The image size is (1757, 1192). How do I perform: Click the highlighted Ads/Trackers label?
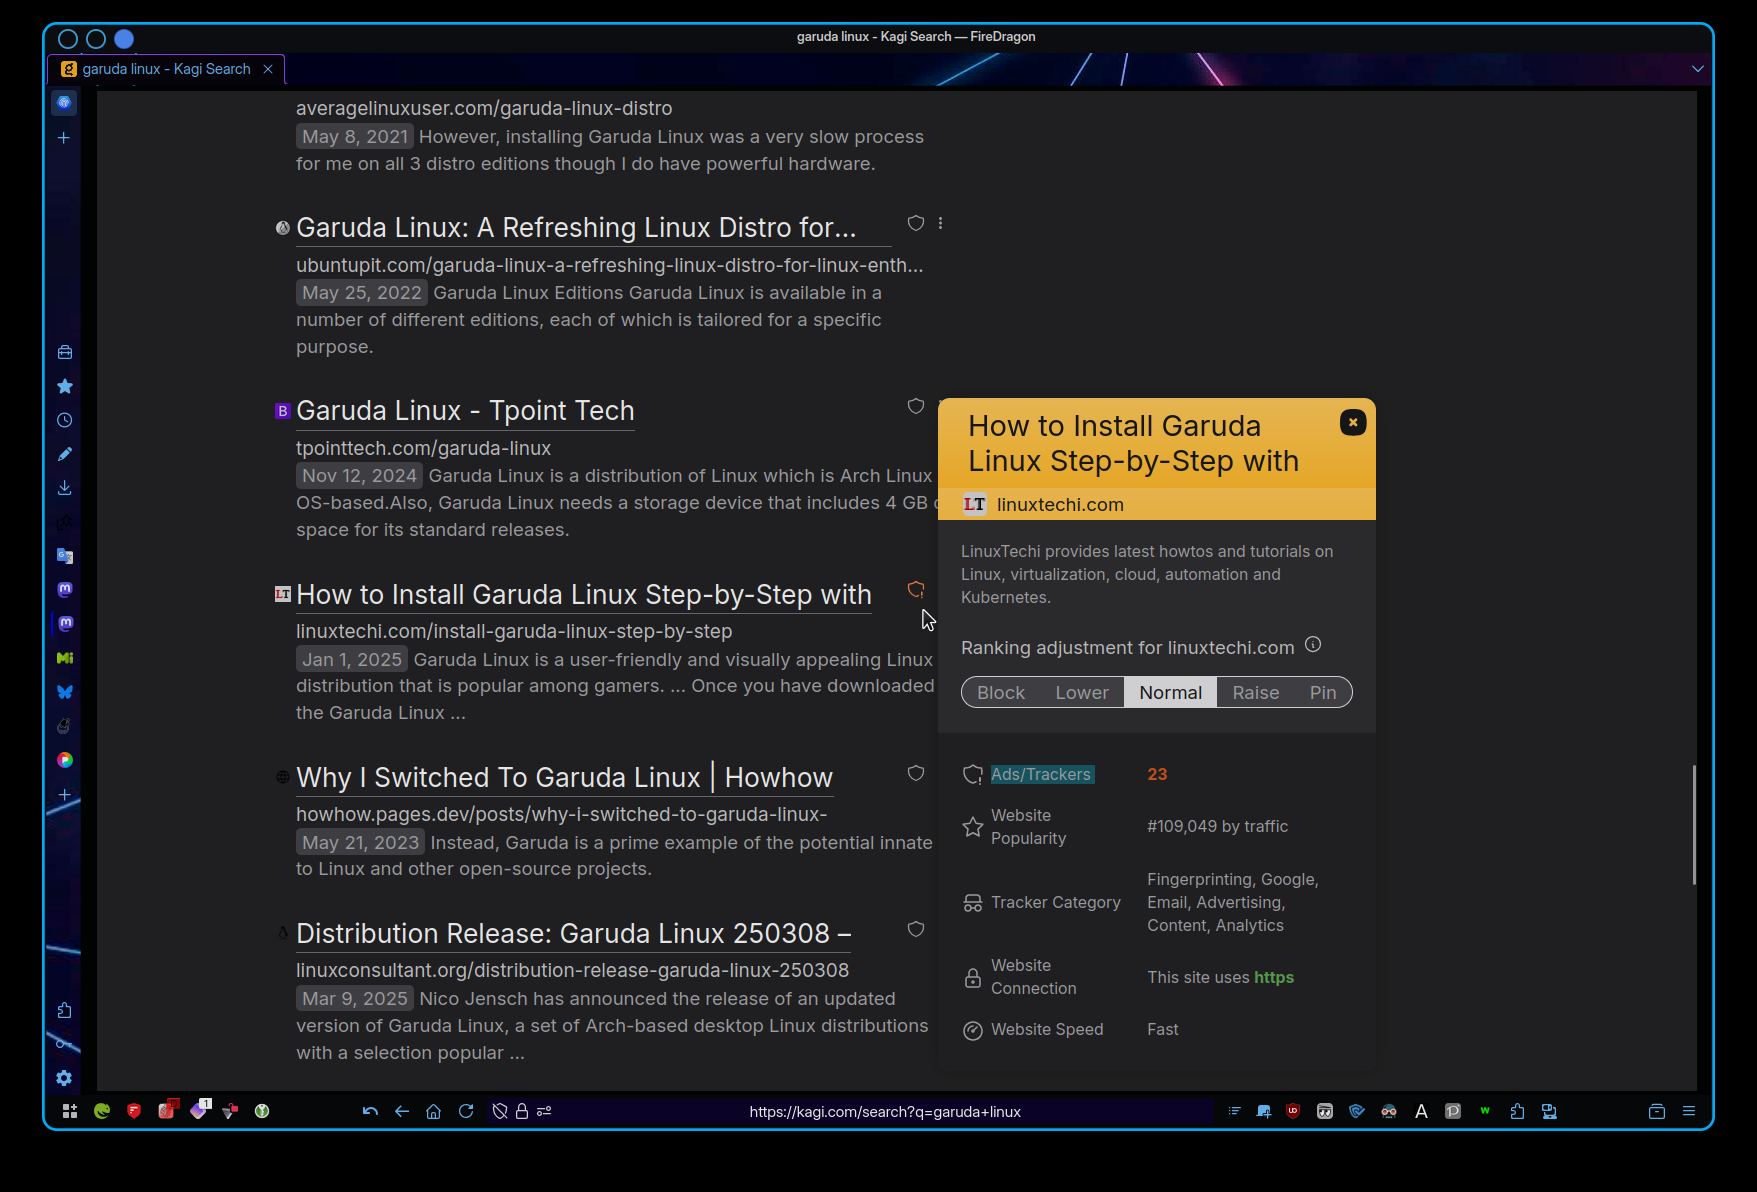pyautogui.click(x=1041, y=774)
